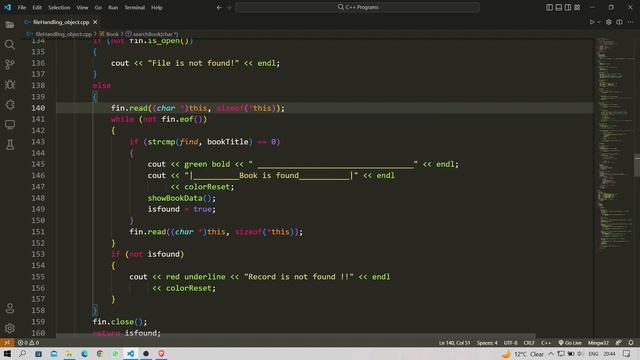Open the run button dropdown arrow
Screen dimensions: 640x360
pos(599,22)
